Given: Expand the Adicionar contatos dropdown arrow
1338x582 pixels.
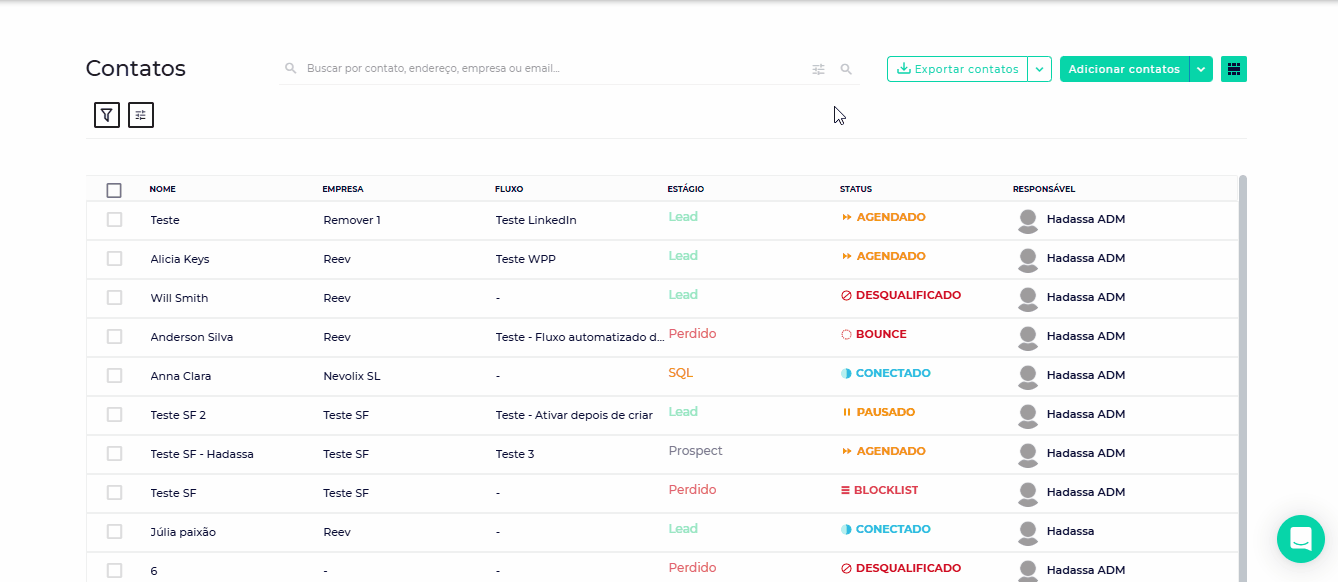Looking at the screenshot, I should pos(1201,69).
